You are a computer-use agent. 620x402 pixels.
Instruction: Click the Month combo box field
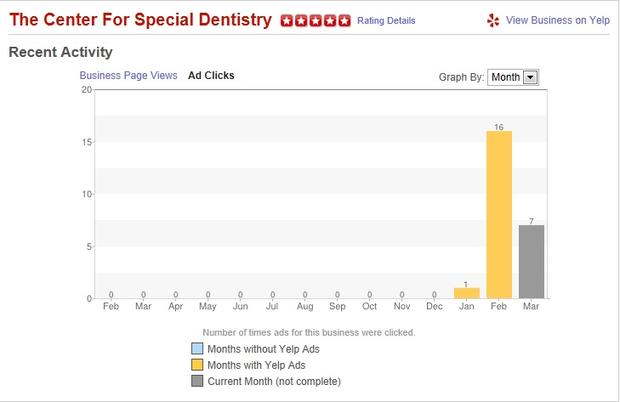click(513, 77)
